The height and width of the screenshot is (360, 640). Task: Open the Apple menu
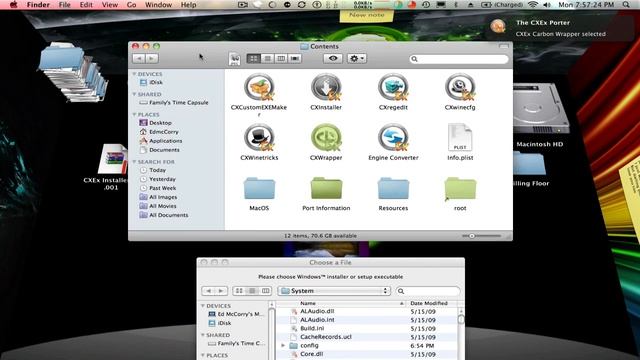(13, 5)
